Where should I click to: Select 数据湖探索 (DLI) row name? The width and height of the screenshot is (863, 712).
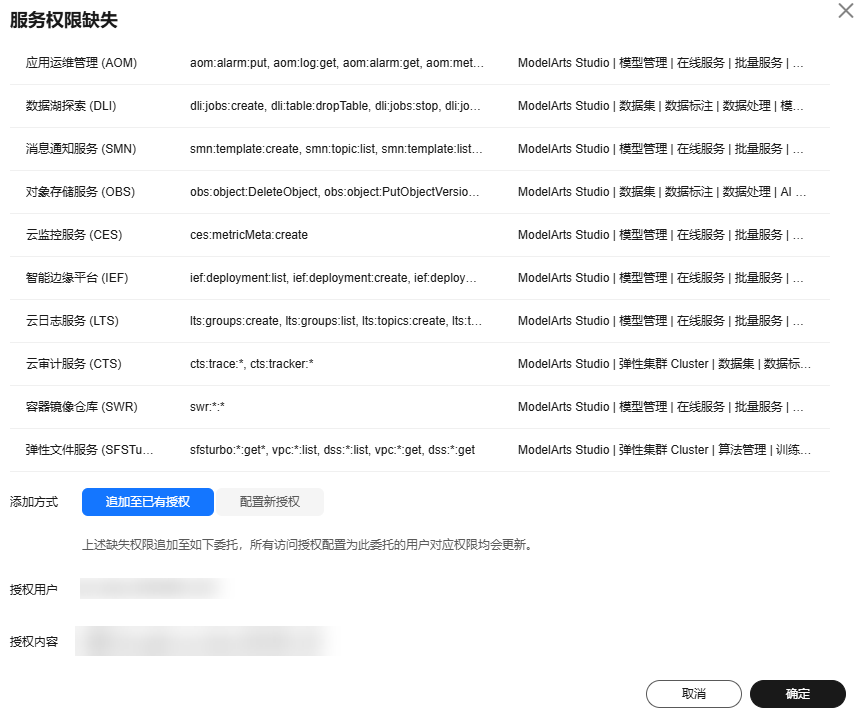(71, 106)
